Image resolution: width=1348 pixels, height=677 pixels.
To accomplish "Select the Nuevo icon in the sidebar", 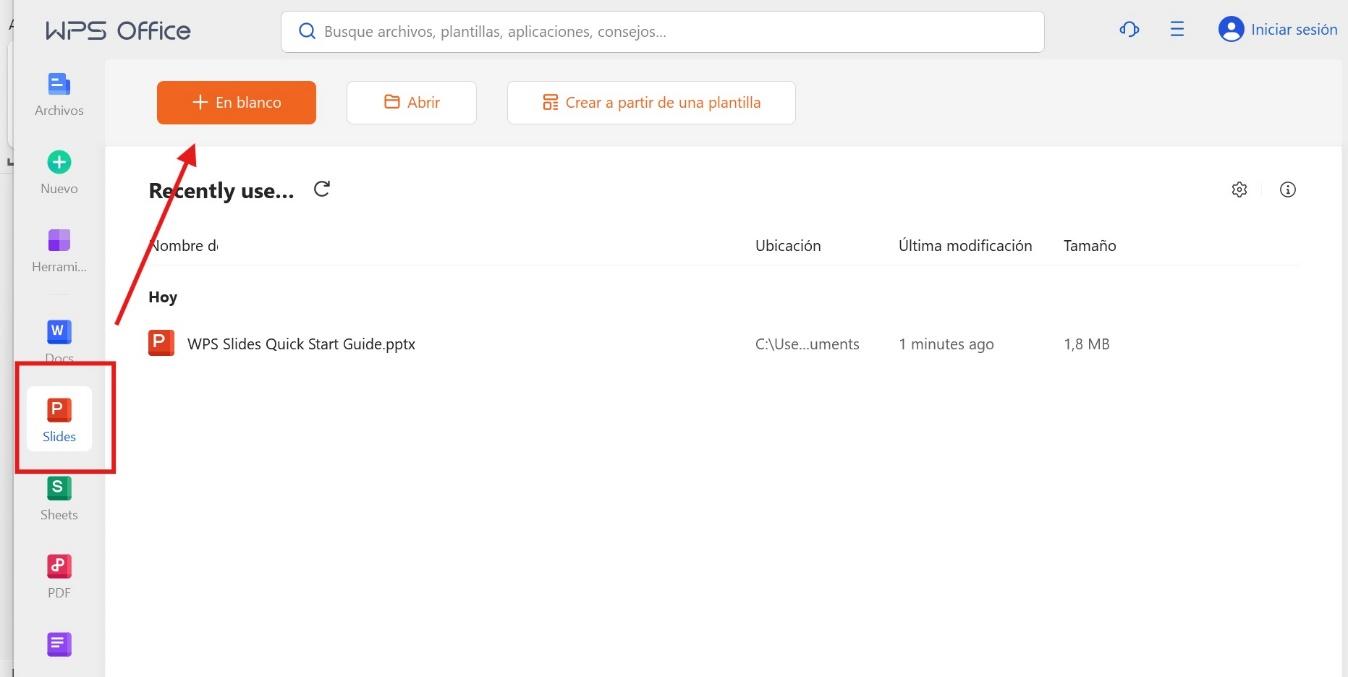I will point(58,168).
